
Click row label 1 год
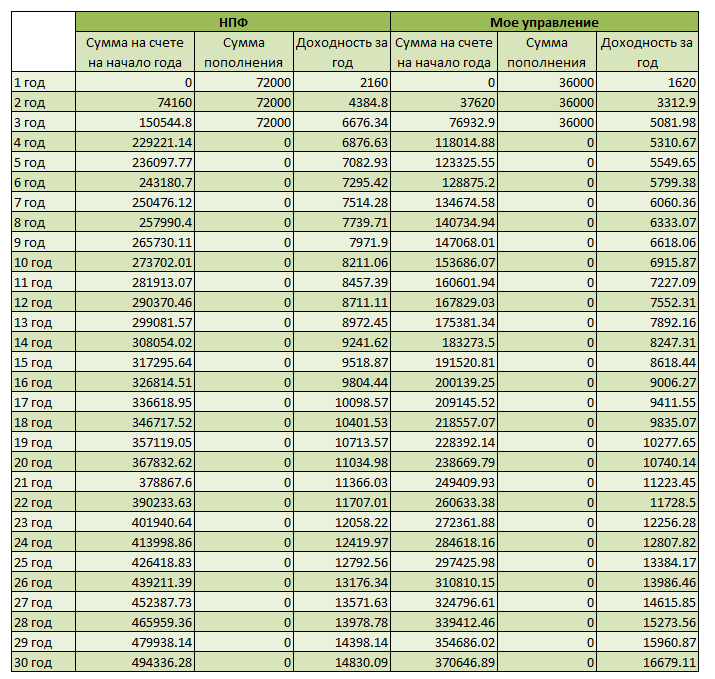coord(43,82)
